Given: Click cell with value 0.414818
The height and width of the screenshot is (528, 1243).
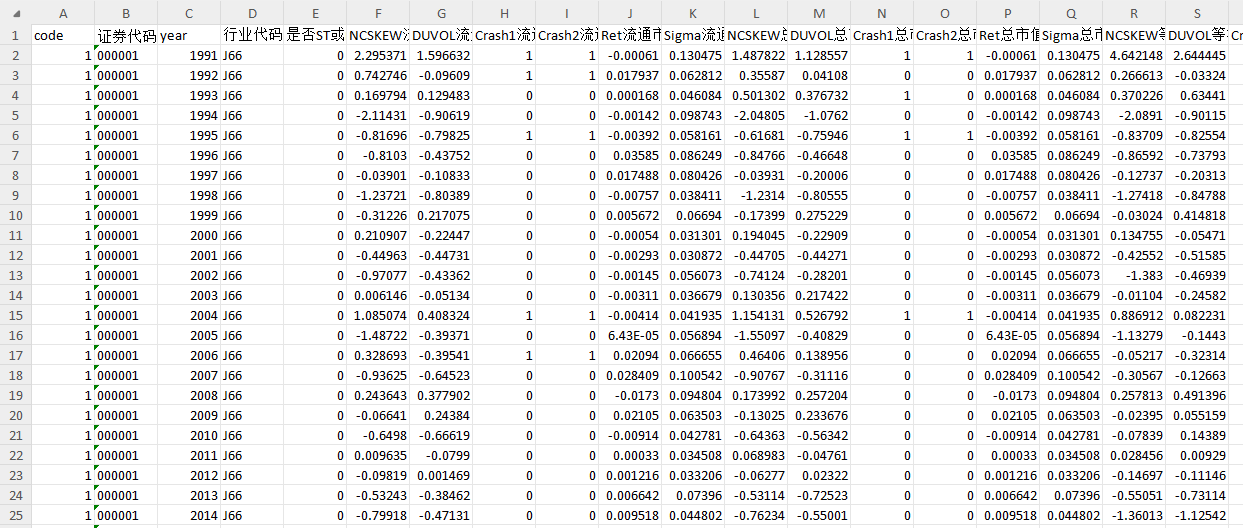Looking at the screenshot, I should [1197, 215].
